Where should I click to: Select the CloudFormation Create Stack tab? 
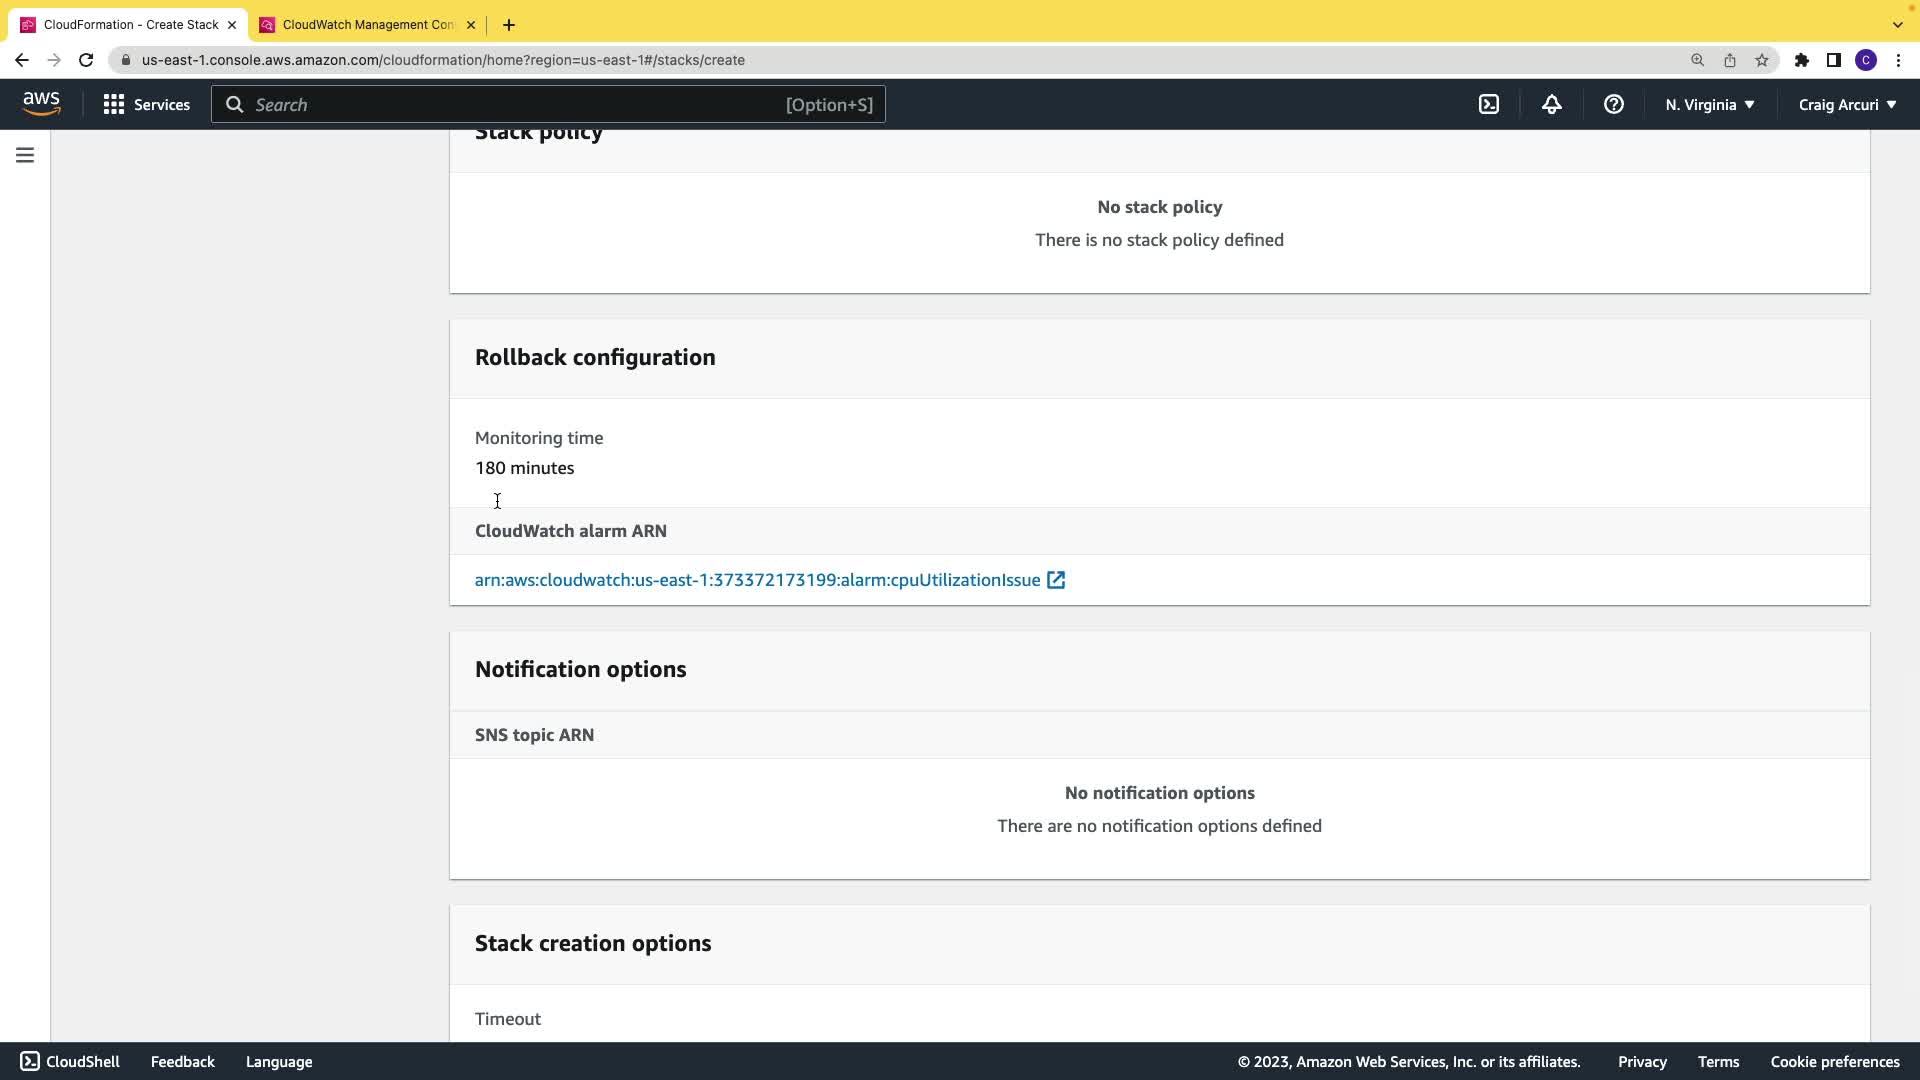point(130,24)
